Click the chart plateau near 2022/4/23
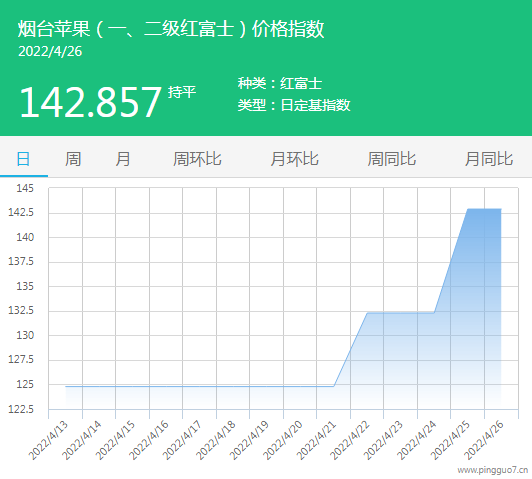Screen dimensions: 532x479 (x=400, y=313)
